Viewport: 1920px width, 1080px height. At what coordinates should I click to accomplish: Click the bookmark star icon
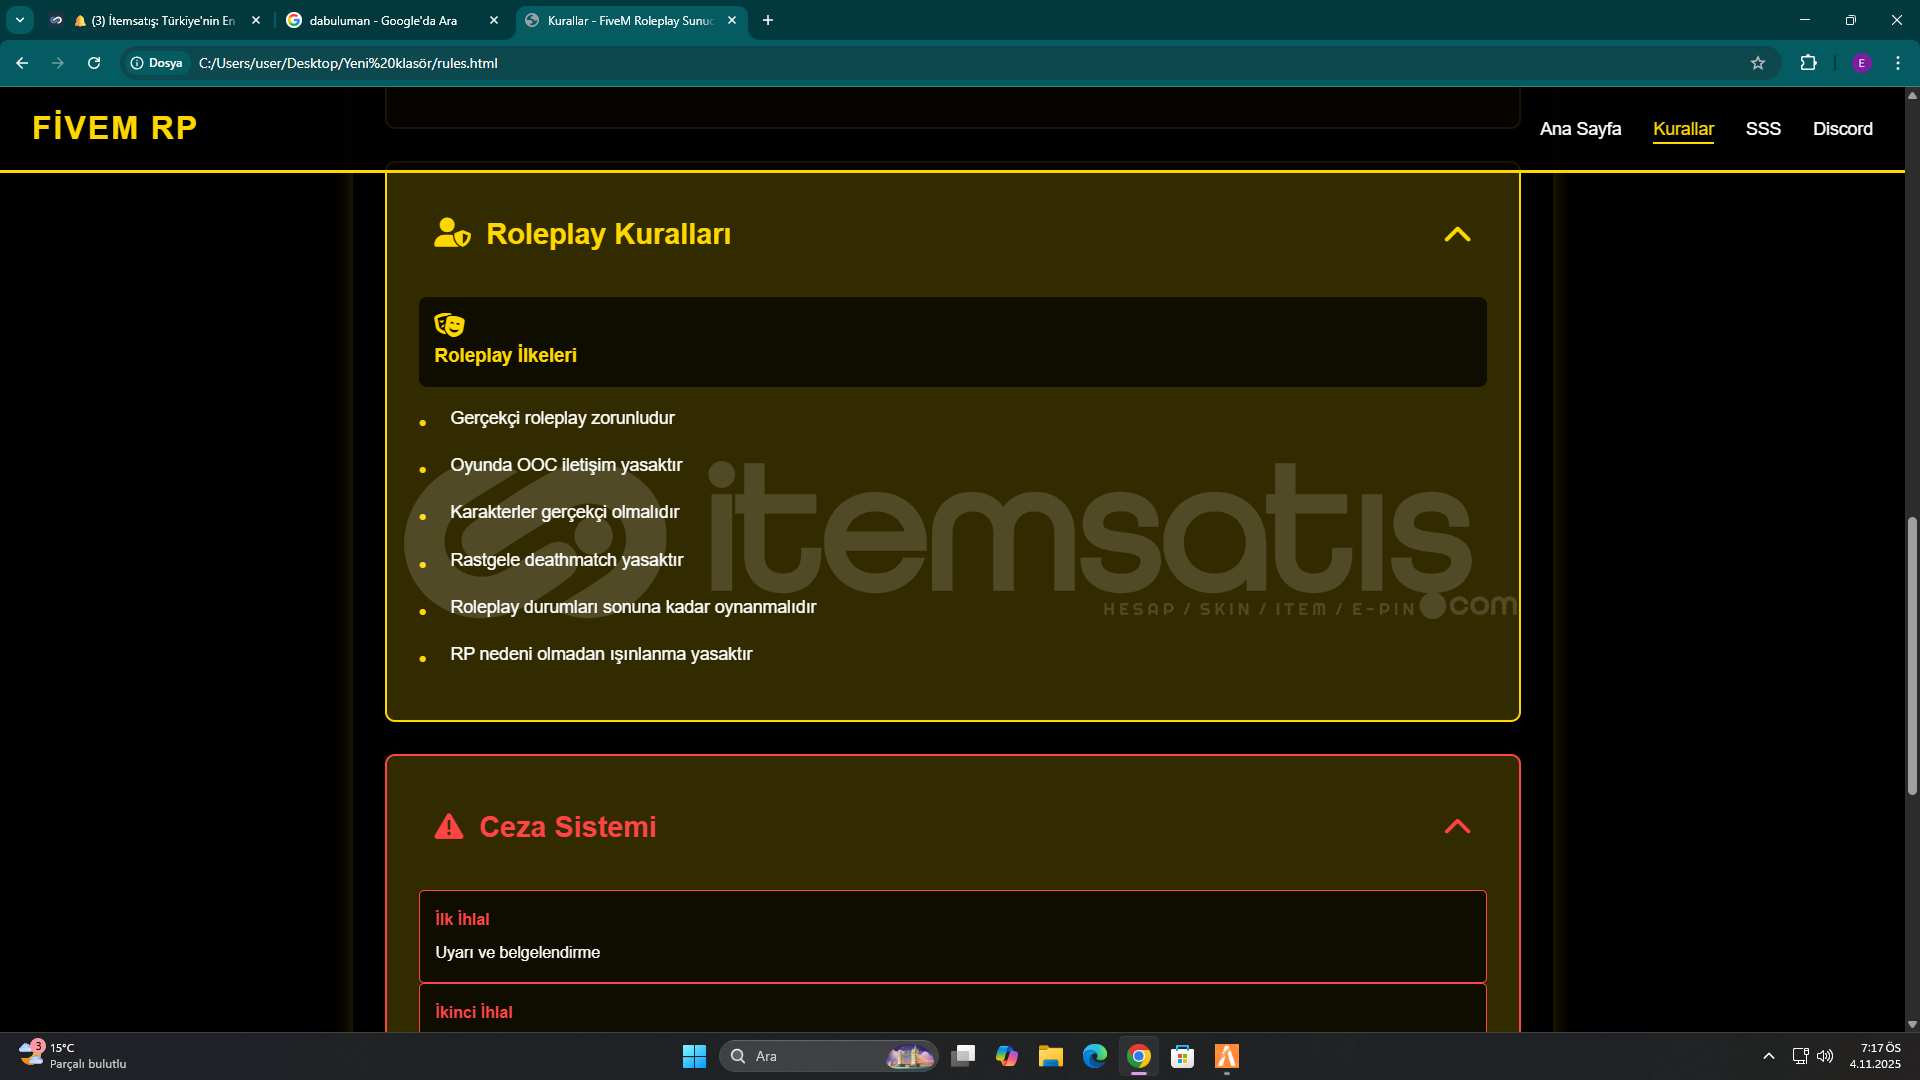pos(1758,63)
